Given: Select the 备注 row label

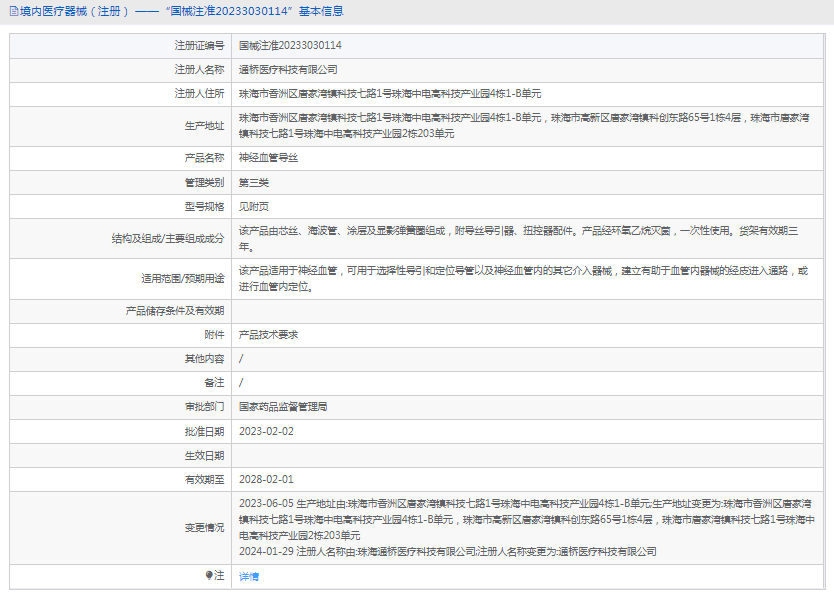Looking at the screenshot, I should (x=214, y=383).
